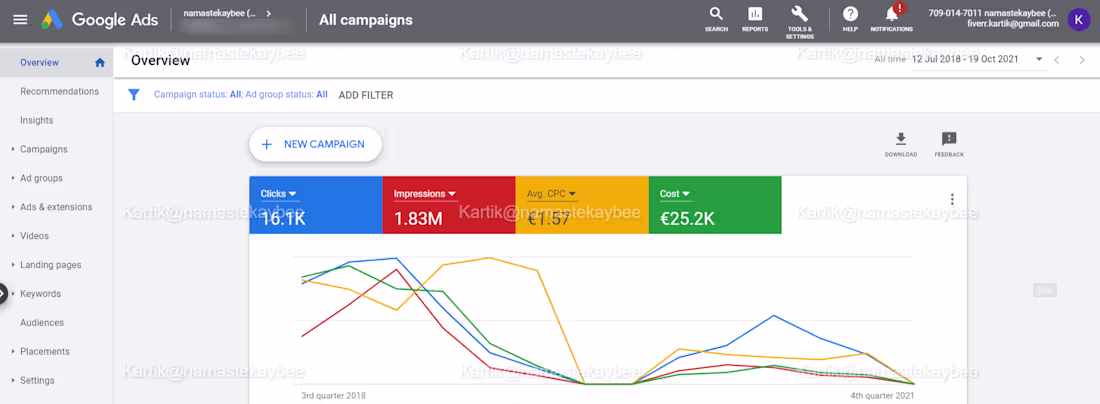
Task: Click the black sidebar collapse arrow button
Action: (3, 294)
